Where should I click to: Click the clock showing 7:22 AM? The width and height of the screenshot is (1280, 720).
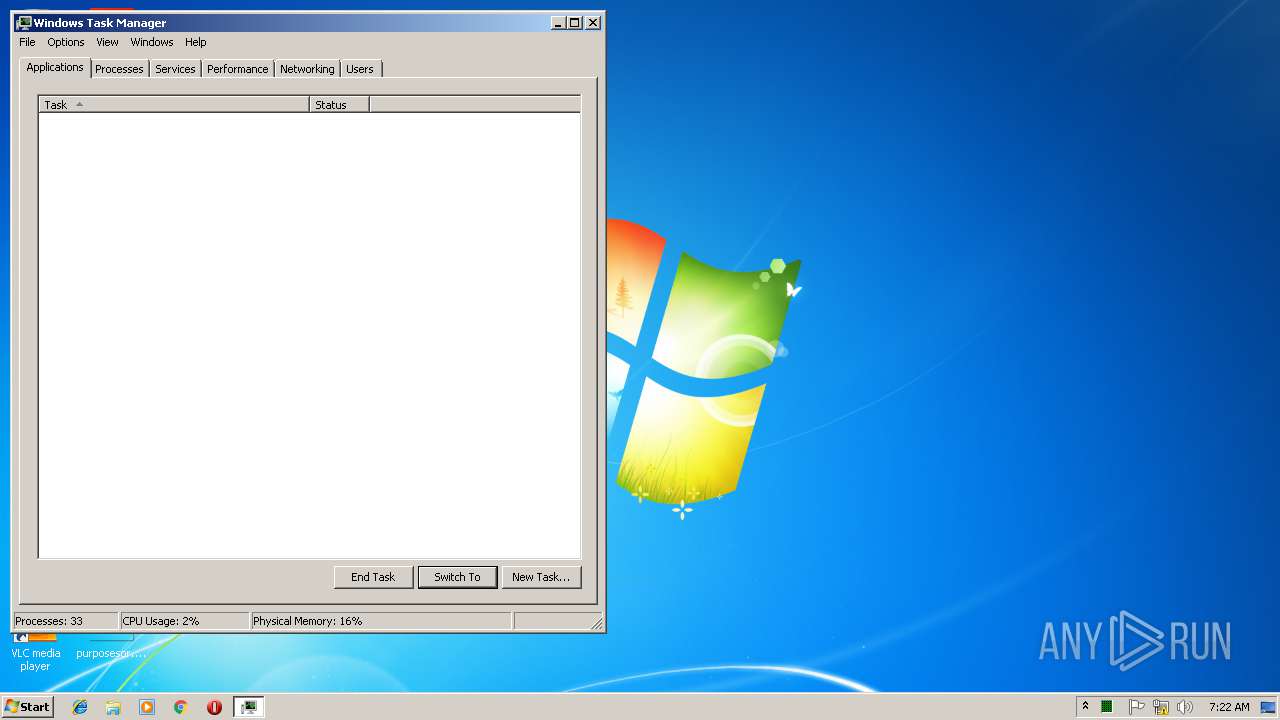(1229, 707)
